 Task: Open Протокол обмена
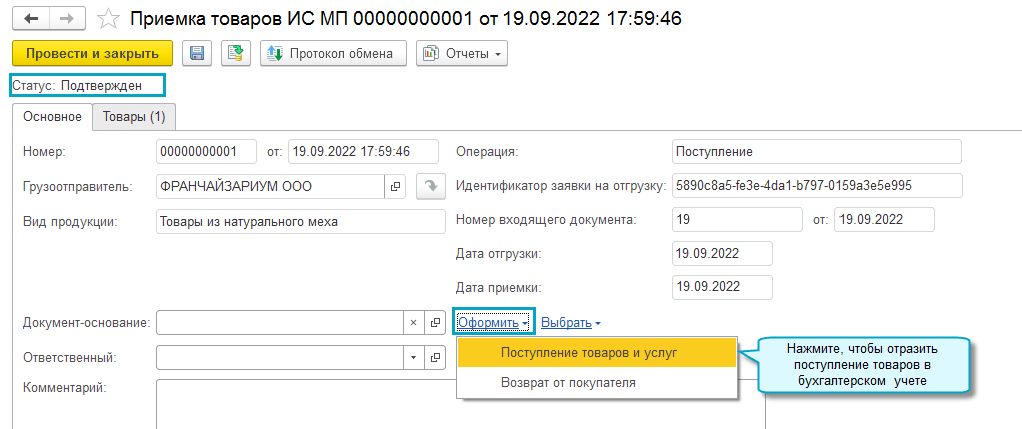tap(333, 53)
